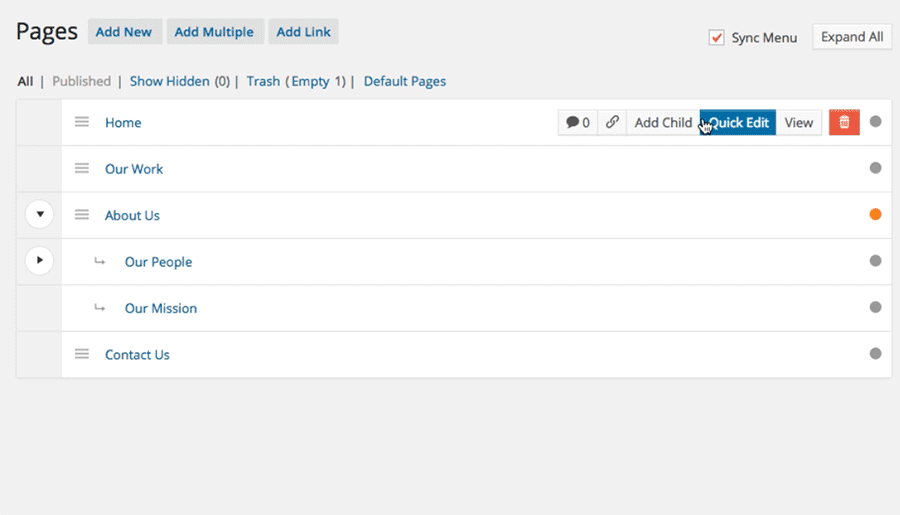Open the comments bubble showing 0
The width and height of the screenshot is (900, 515).
577,122
